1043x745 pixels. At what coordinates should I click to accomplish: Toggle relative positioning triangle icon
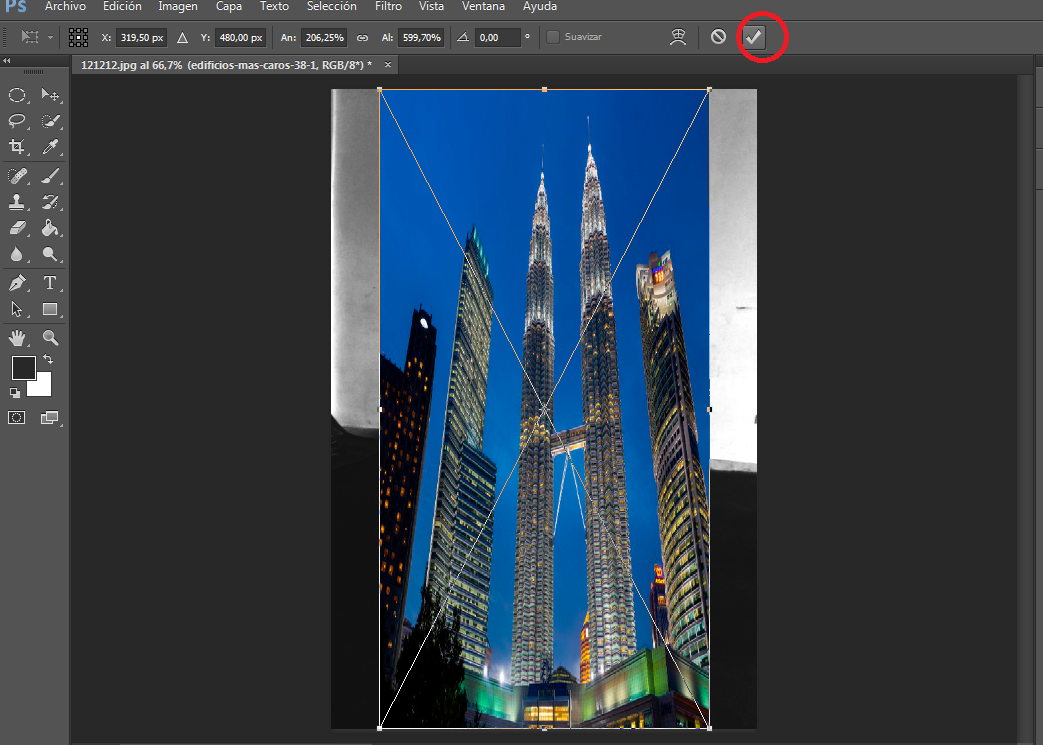pos(182,37)
